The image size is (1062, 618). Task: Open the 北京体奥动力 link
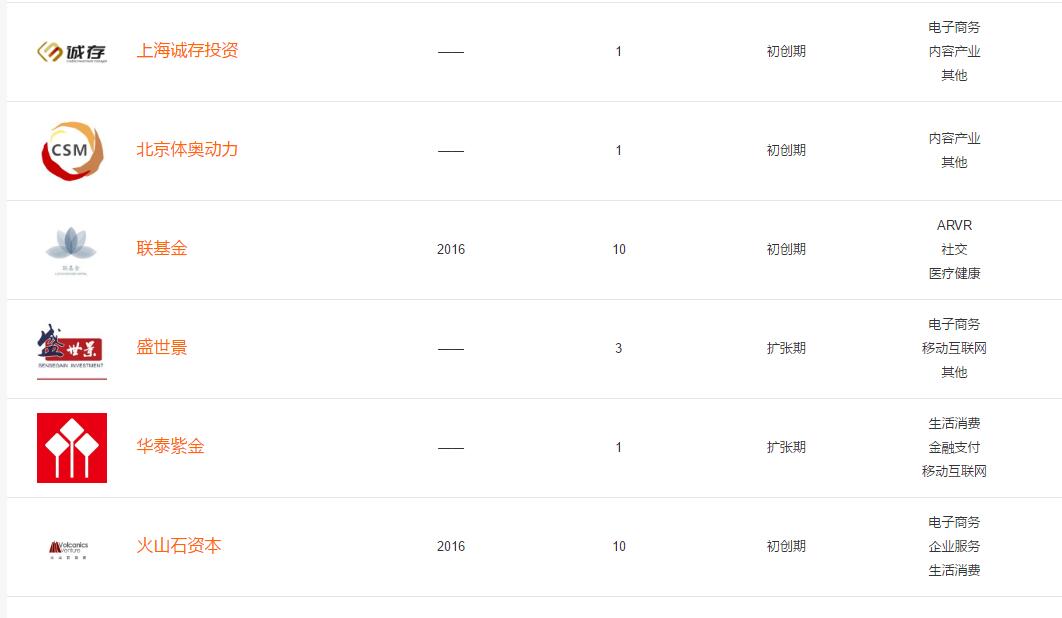coord(187,150)
